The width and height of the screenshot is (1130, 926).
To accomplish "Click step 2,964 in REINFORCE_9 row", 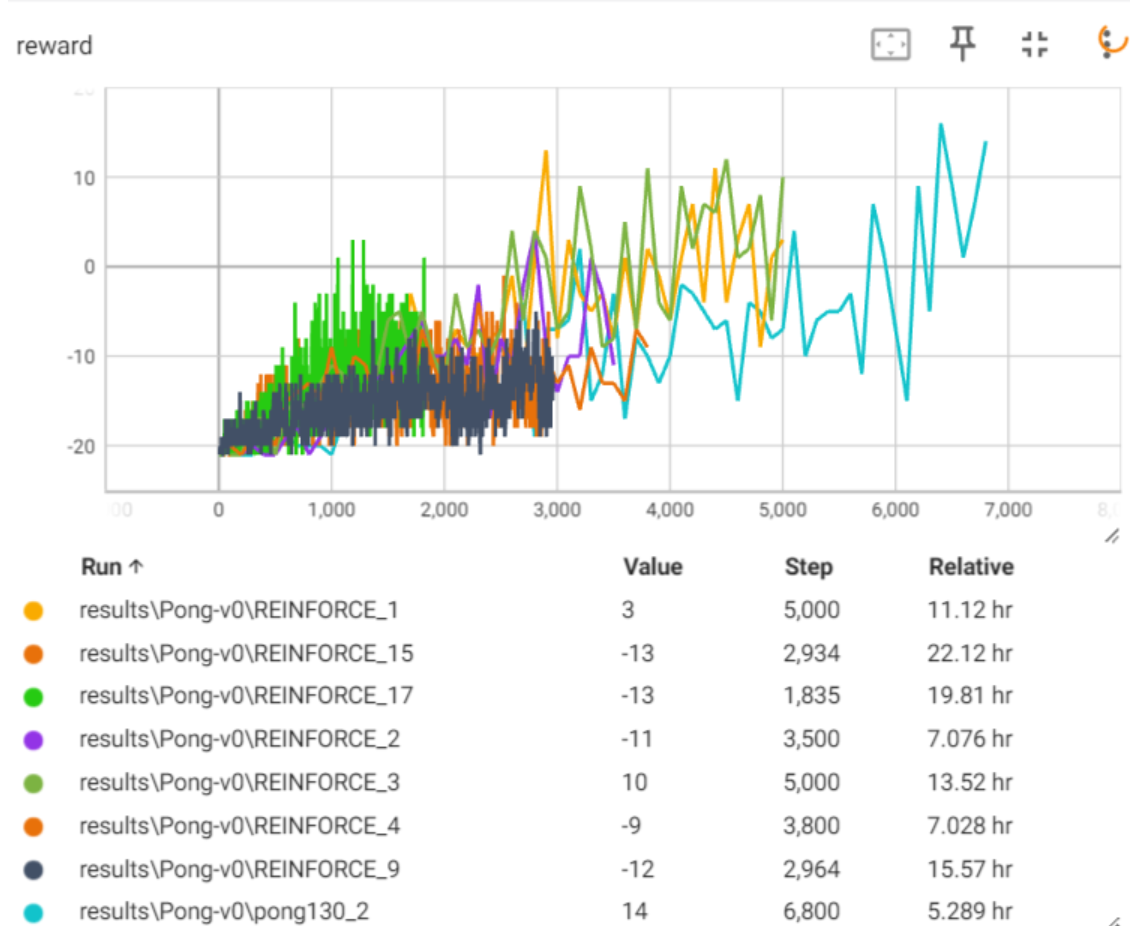I will (811, 869).
